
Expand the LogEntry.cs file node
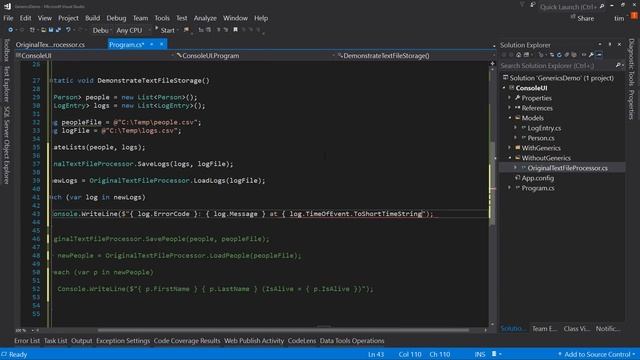[515, 128]
